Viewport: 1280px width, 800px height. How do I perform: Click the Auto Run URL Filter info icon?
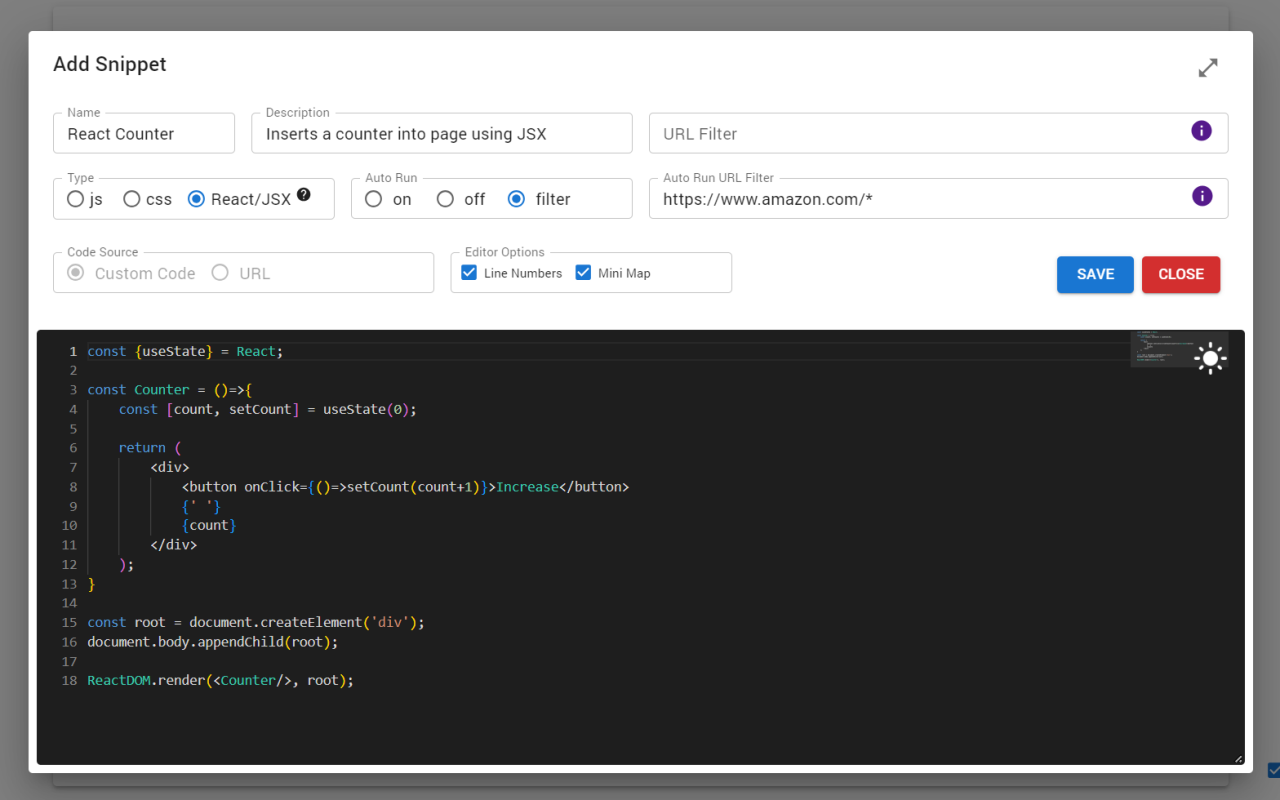[x=1201, y=196]
